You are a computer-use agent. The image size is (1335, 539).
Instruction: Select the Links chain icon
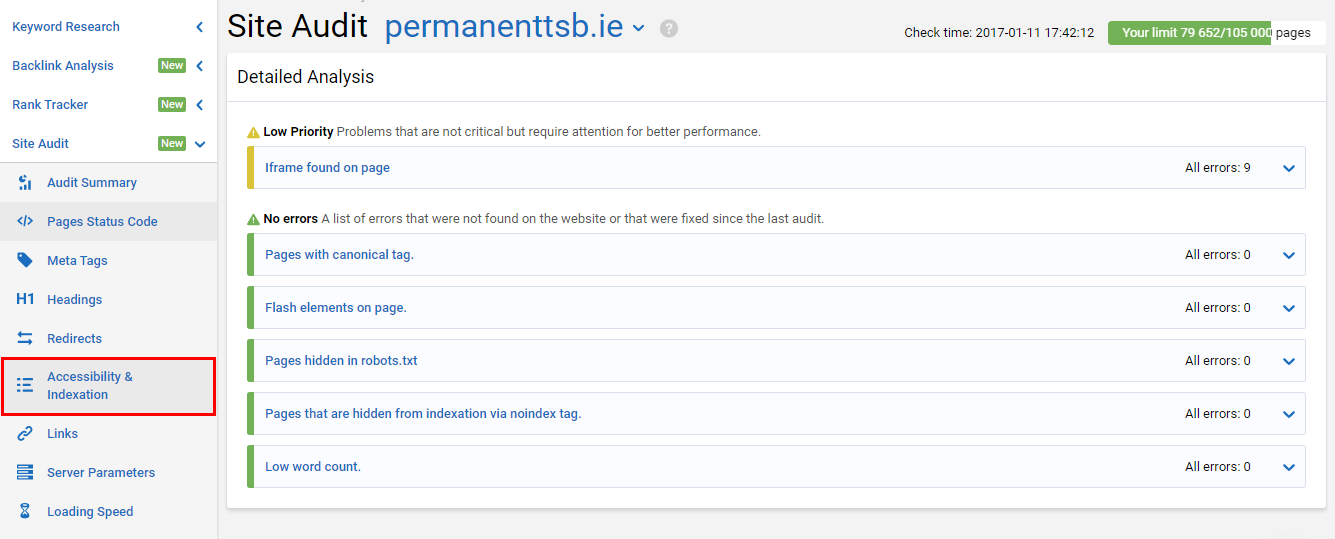pos(25,433)
